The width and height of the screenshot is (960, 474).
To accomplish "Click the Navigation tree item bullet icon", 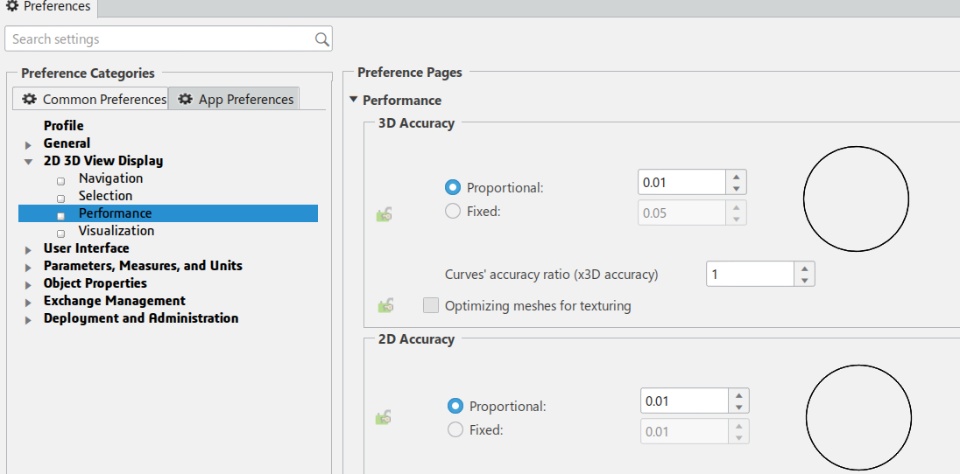I will click(x=61, y=180).
